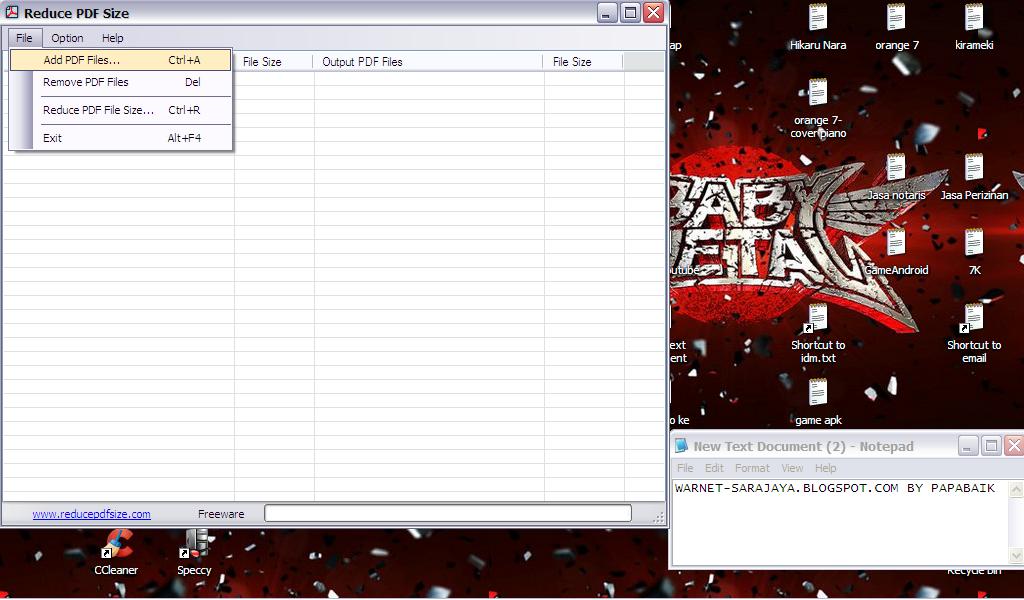Select the orange 7-cover piano file icon
Screen dimensions: 1024x600
pyautogui.click(x=818, y=93)
